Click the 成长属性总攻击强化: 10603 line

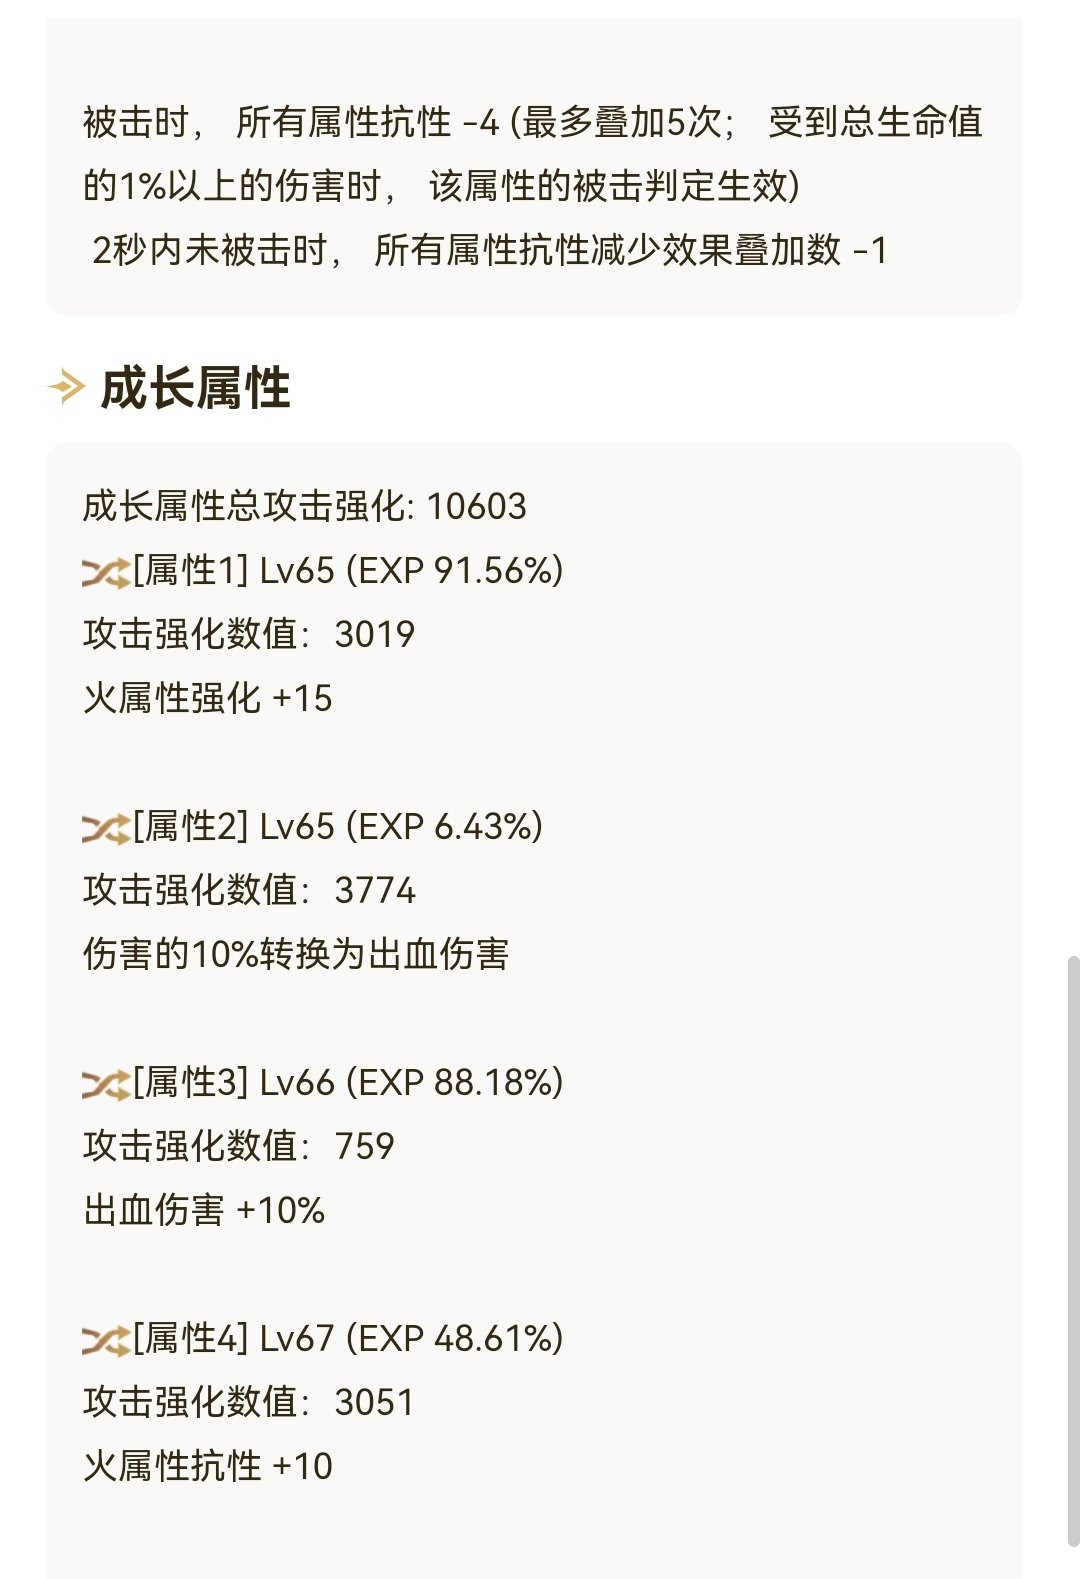pos(304,506)
